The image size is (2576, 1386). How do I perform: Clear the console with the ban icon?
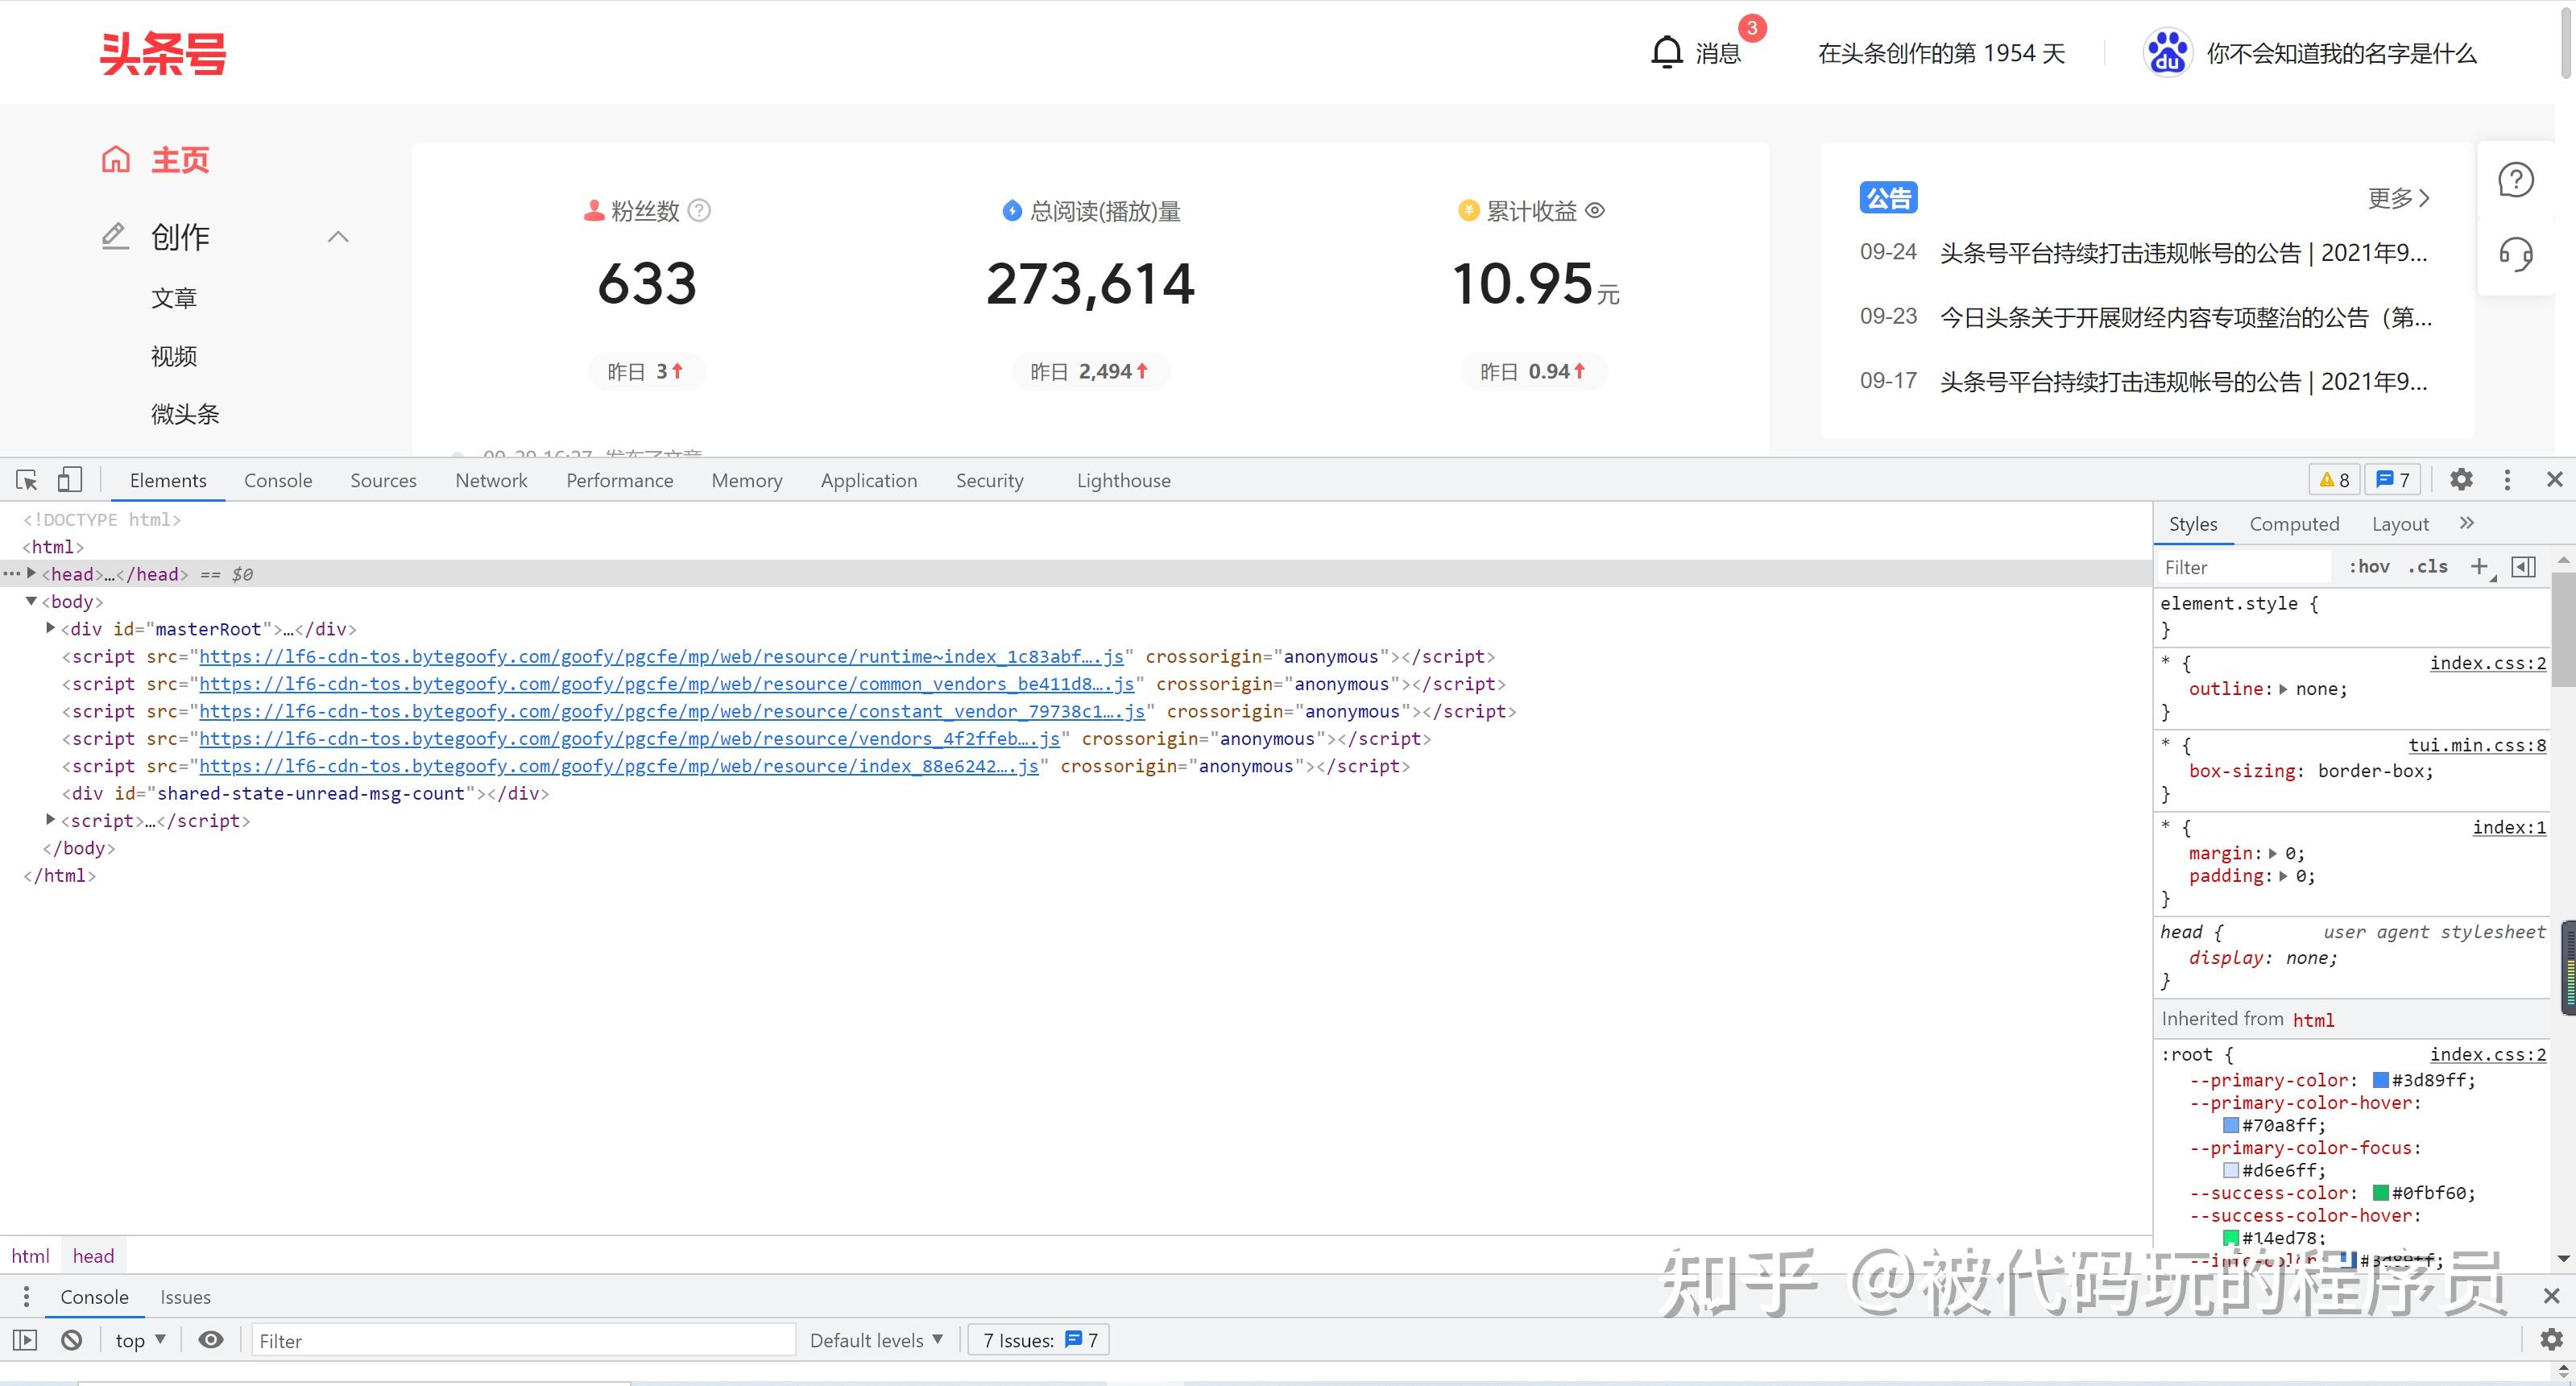coord(71,1340)
